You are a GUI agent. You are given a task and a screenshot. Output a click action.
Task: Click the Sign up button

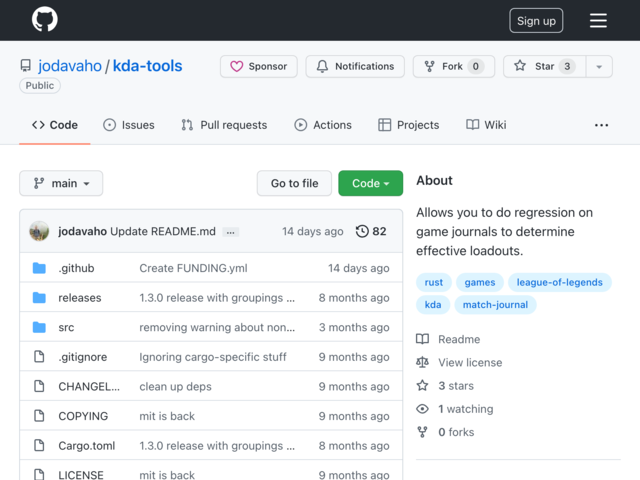[x=536, y=20]
